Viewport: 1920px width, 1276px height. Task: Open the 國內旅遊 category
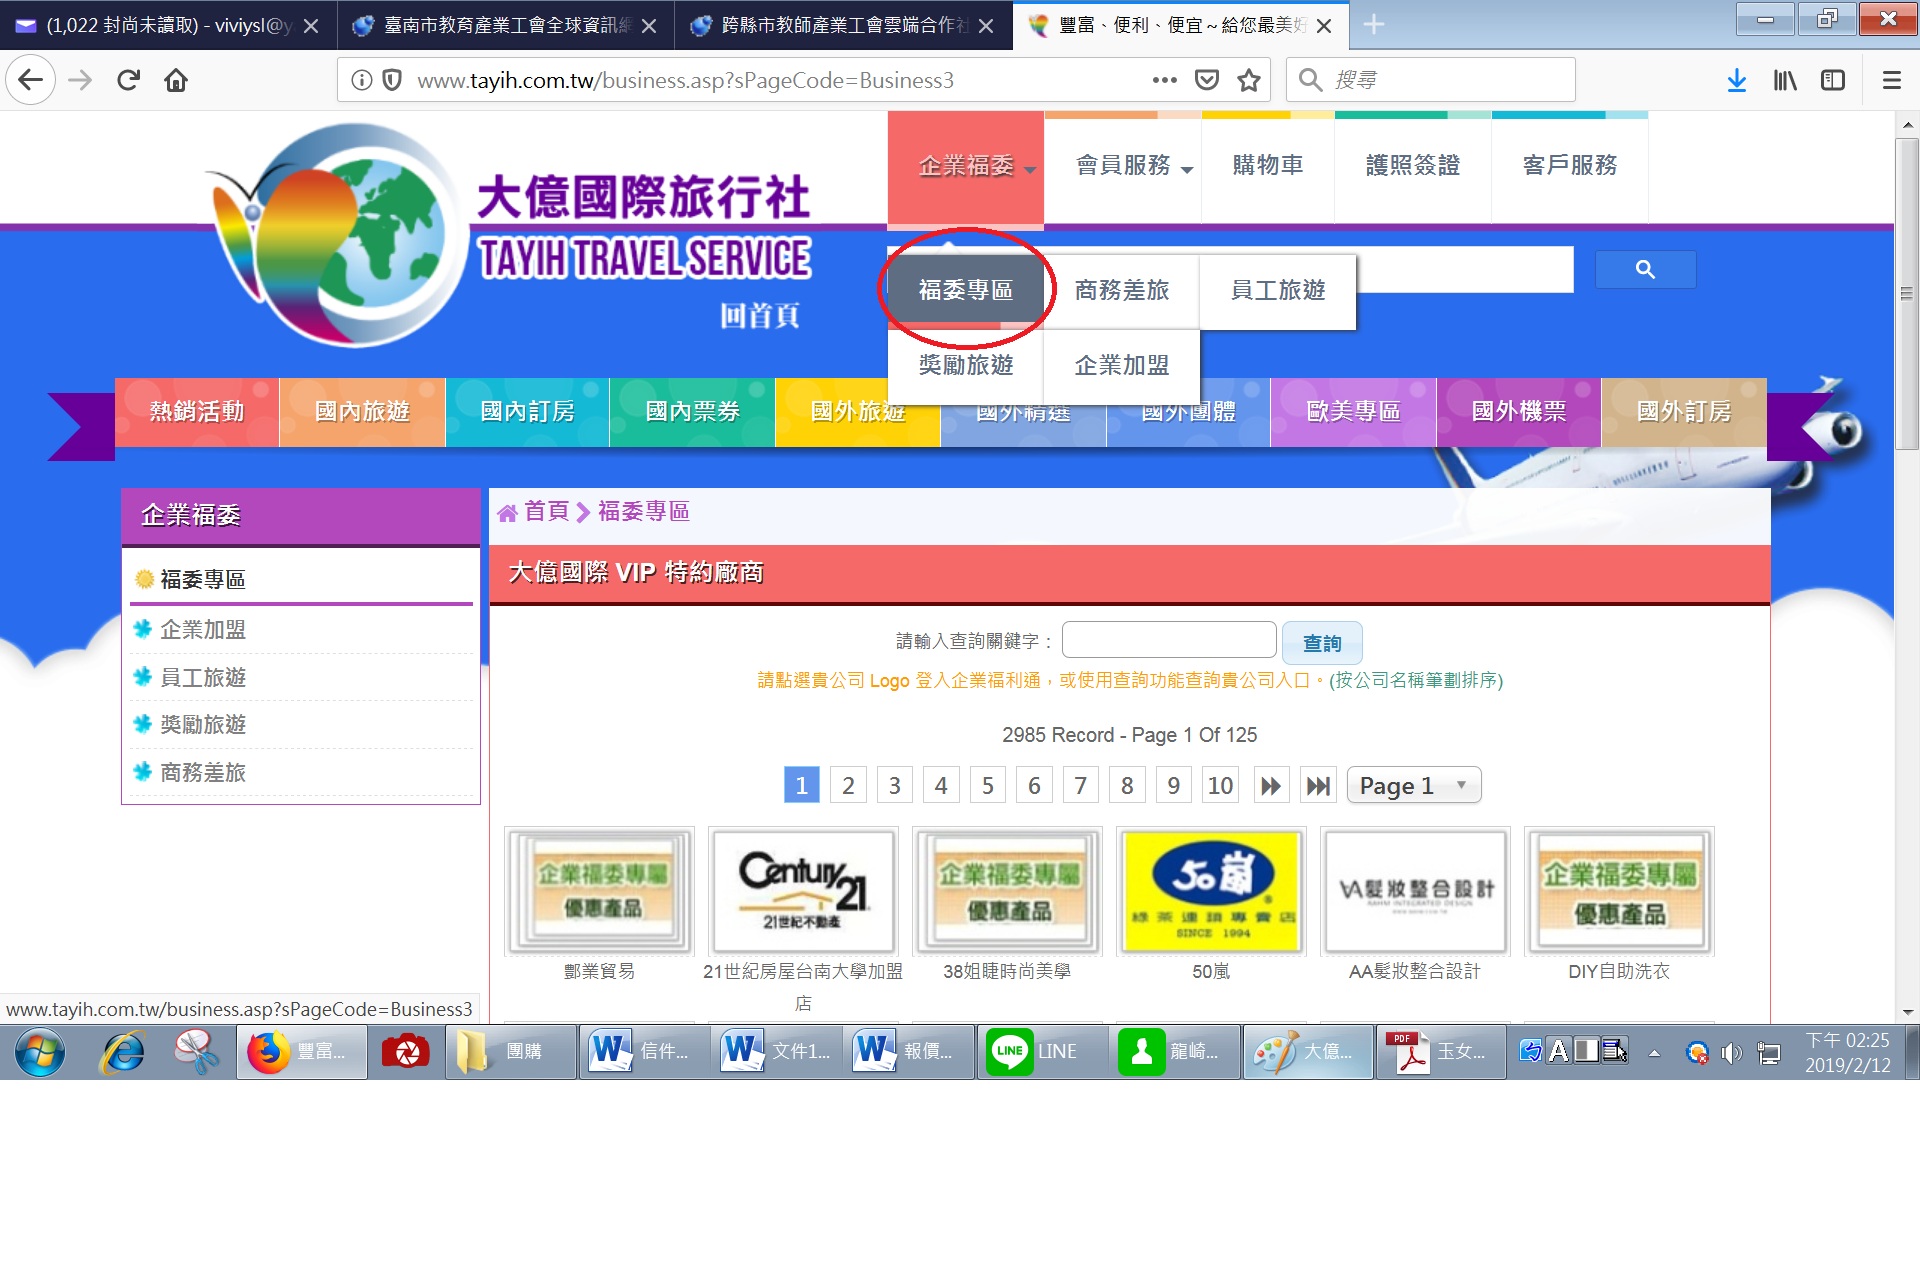pos(362,412)
